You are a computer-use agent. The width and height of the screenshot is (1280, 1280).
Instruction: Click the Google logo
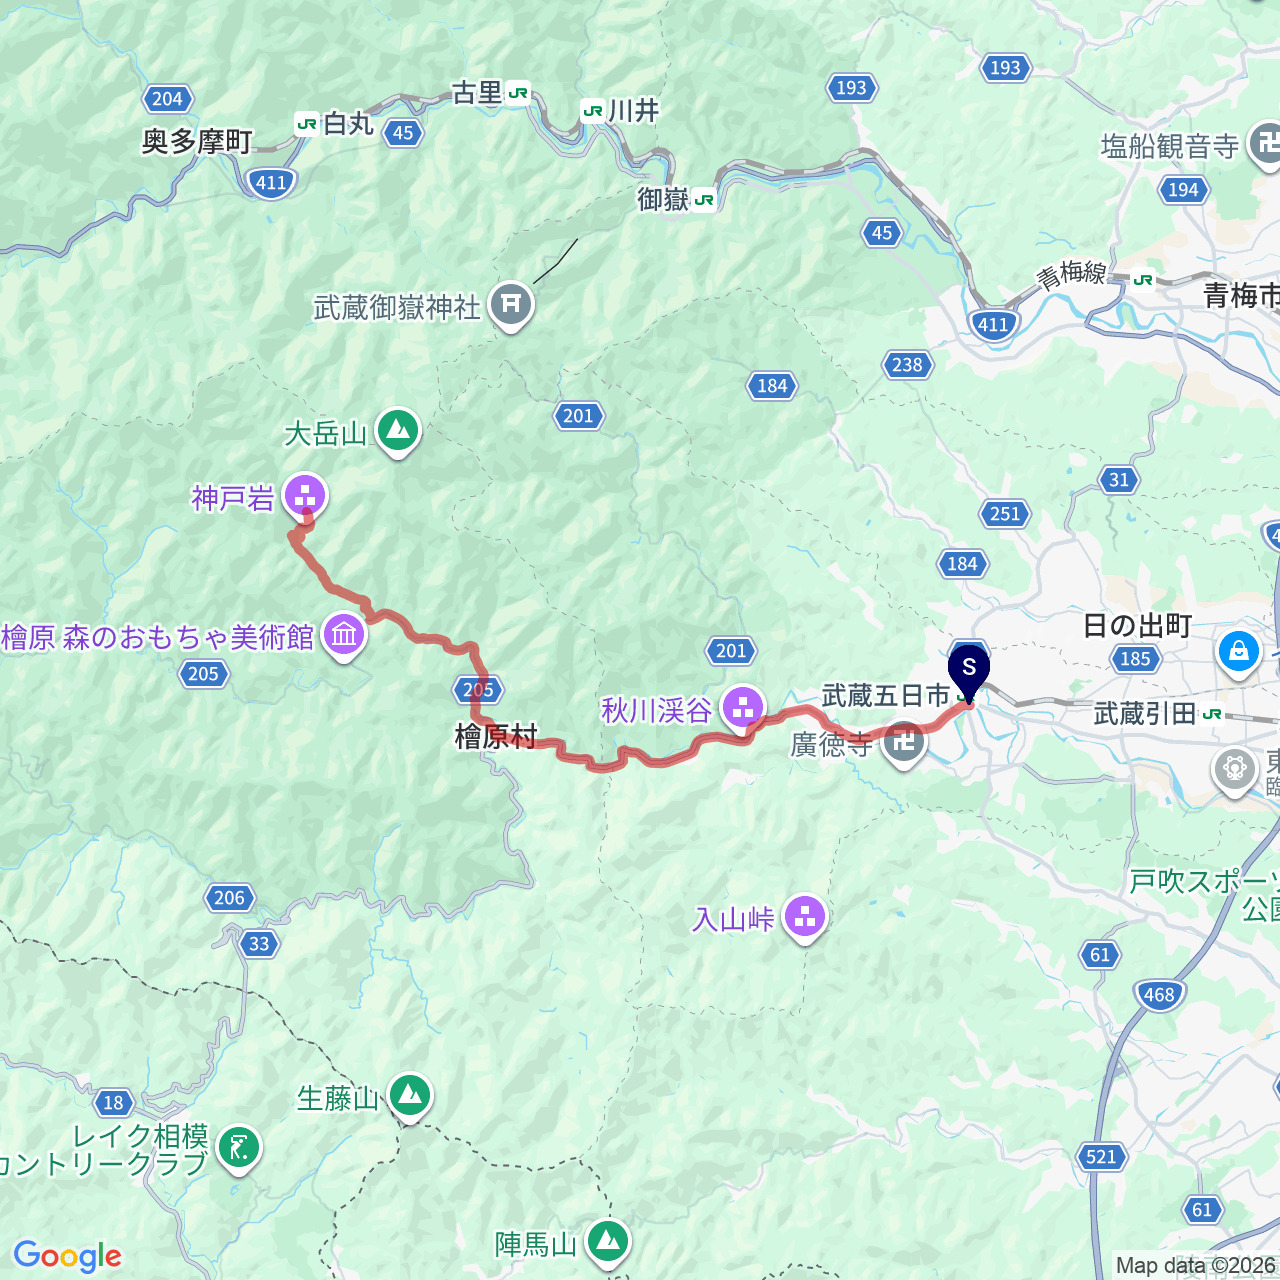tap(67, 1256)
